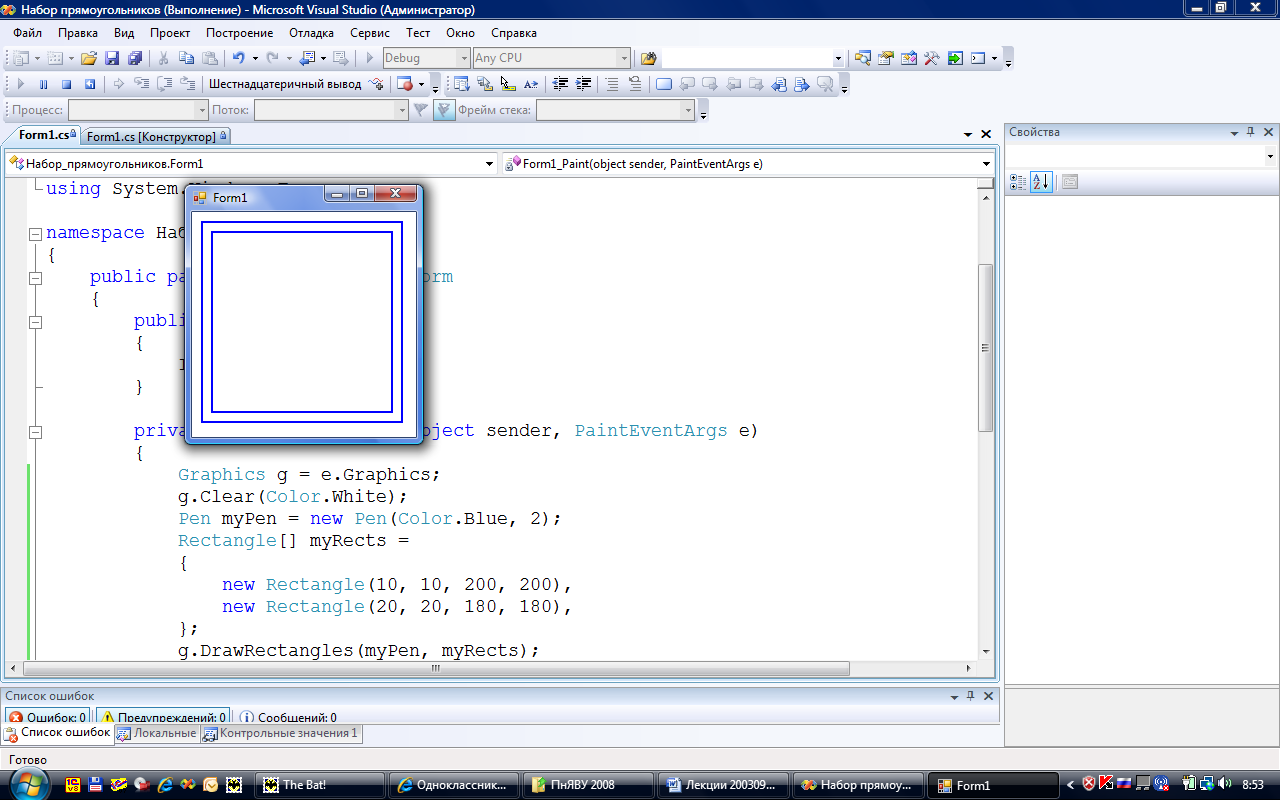Click the Increase Indent icon
The width and height of the screenshot is (1280, 800).
(x=583, y=84)
